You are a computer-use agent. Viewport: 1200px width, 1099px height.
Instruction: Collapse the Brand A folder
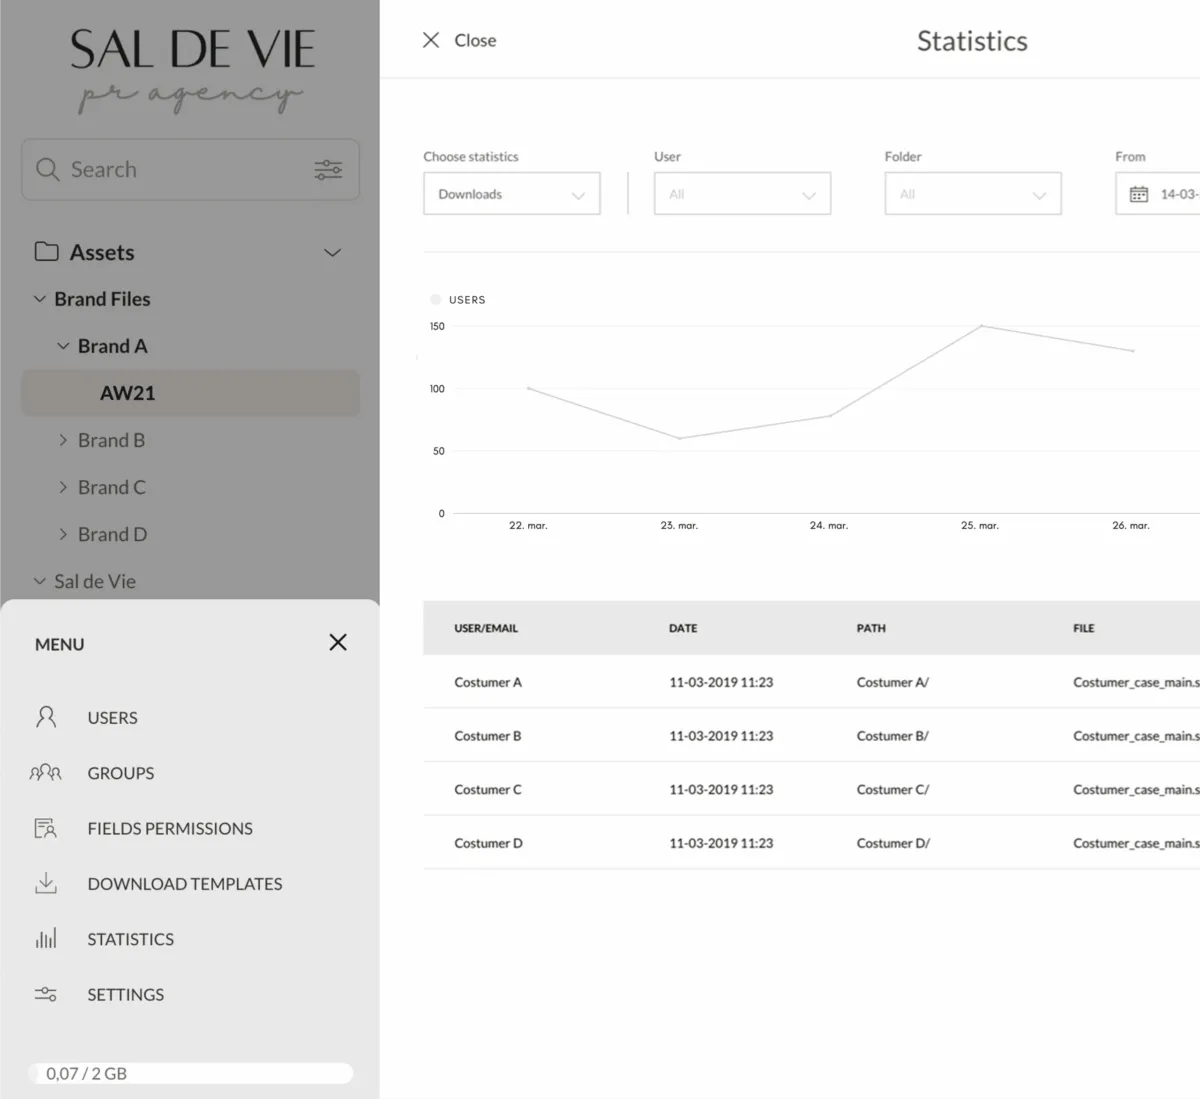coord(63,346)
